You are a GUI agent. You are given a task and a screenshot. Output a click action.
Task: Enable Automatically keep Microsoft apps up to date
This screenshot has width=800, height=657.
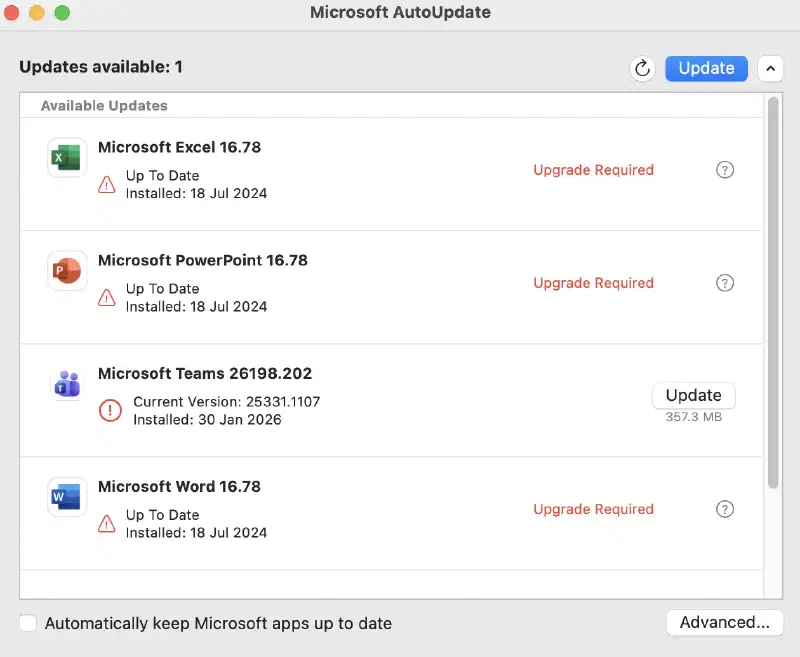(x=28, y=623)
